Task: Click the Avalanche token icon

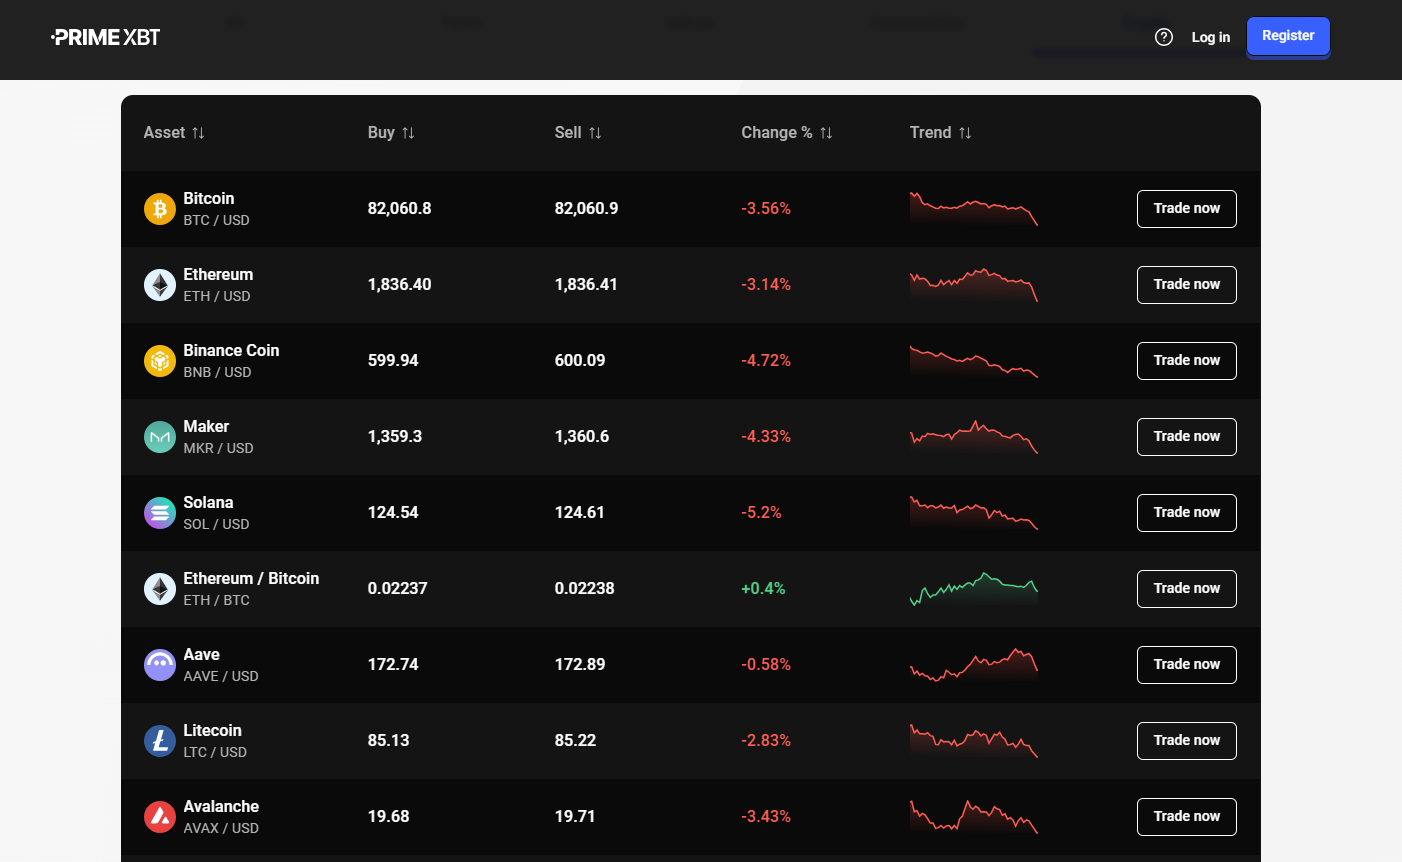Action: [x=159, y=816]
